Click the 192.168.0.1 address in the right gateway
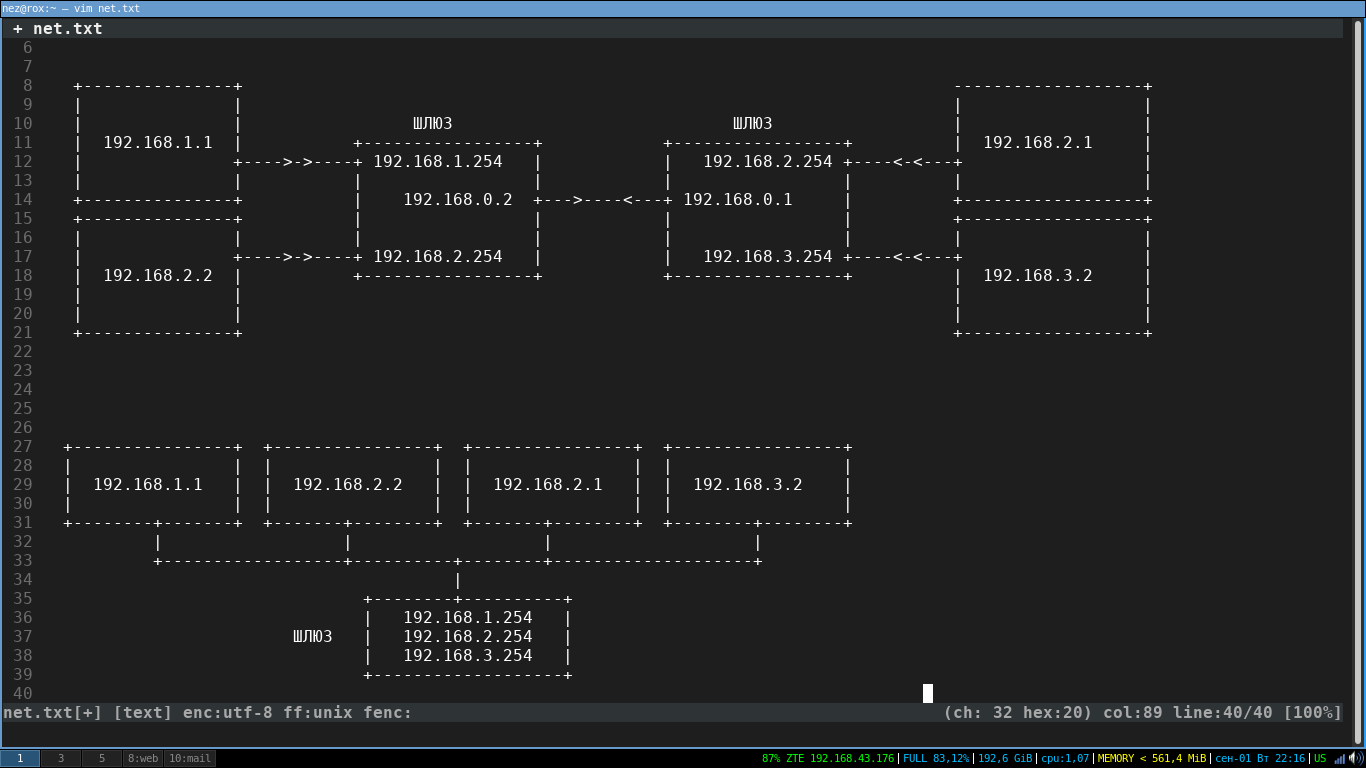Screen dimensions: 1366x768 pos(738,199)
